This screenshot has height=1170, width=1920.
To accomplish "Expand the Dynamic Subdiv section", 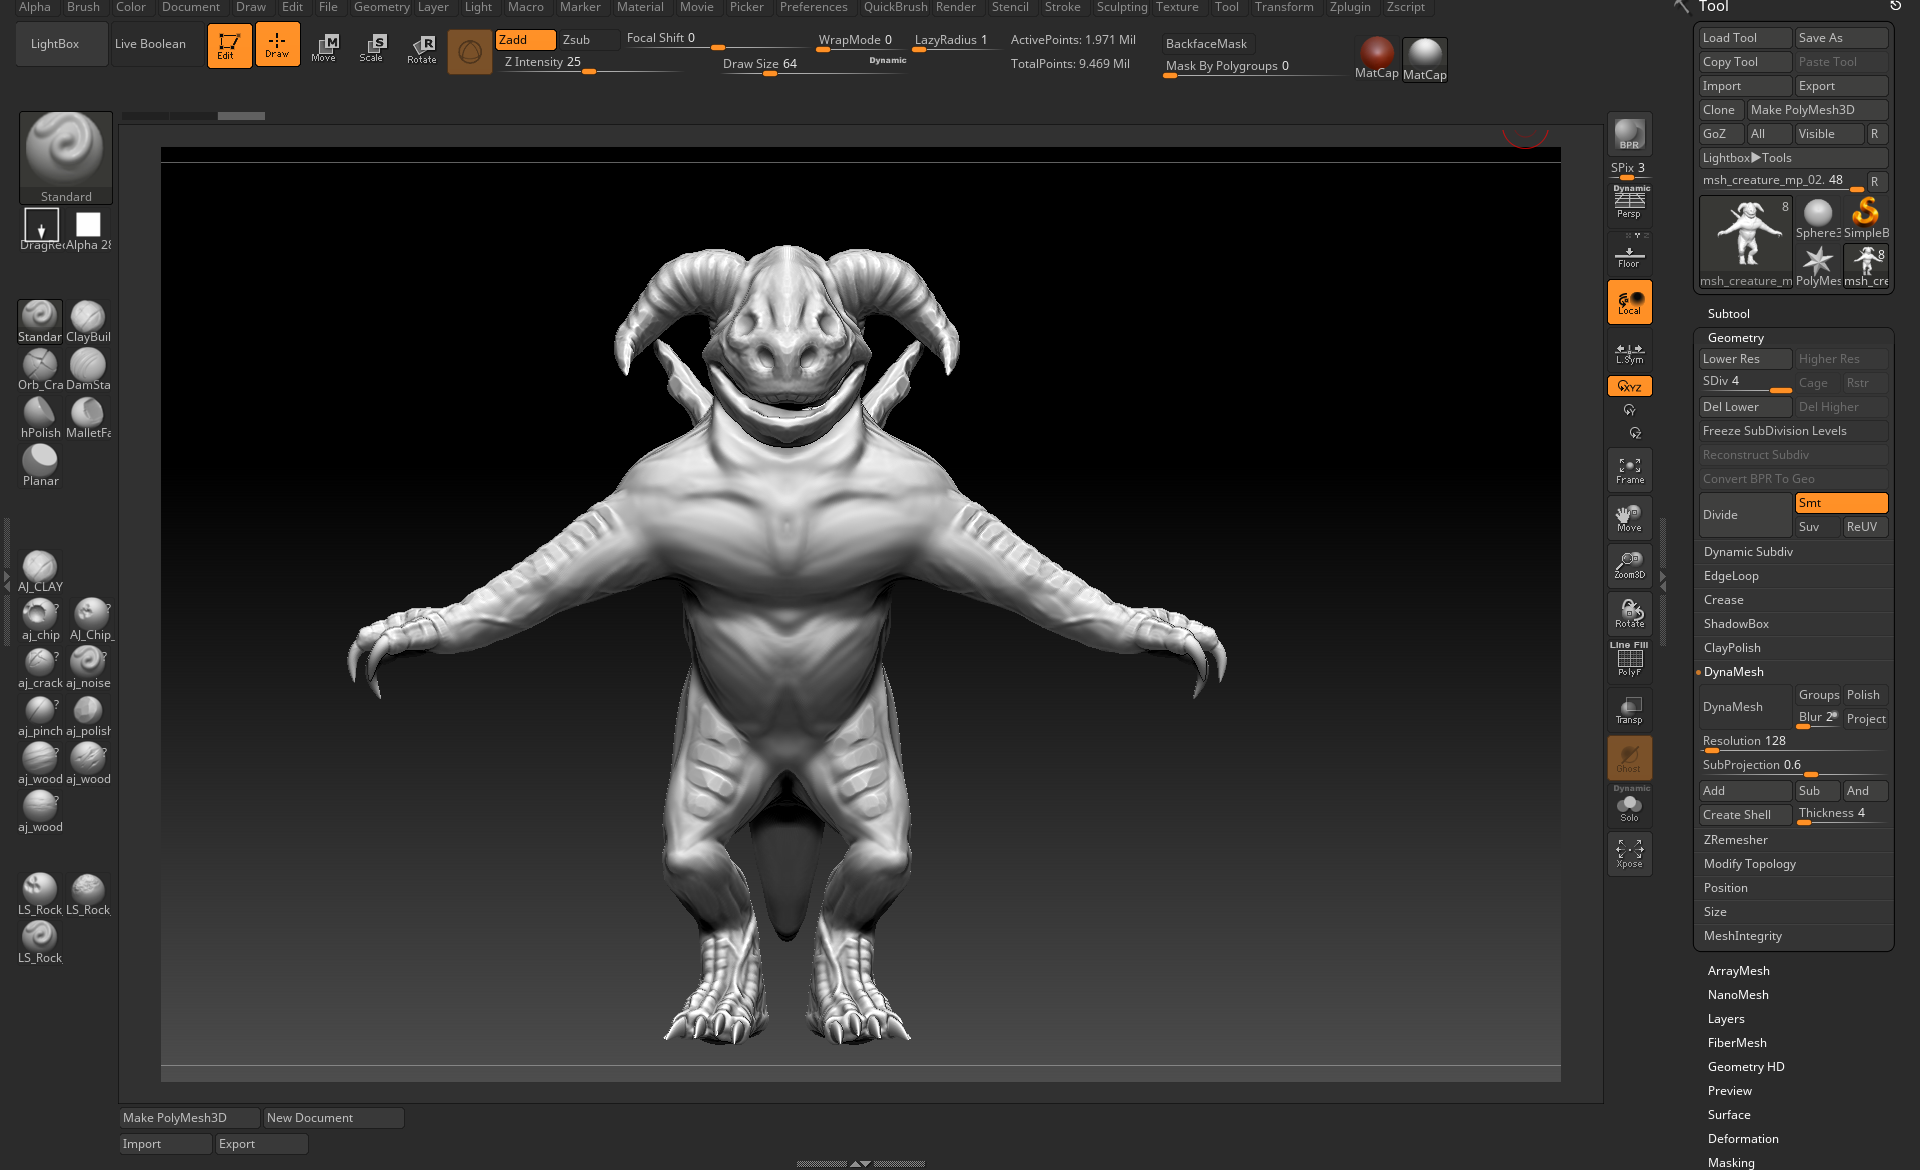I will 1748,551.
